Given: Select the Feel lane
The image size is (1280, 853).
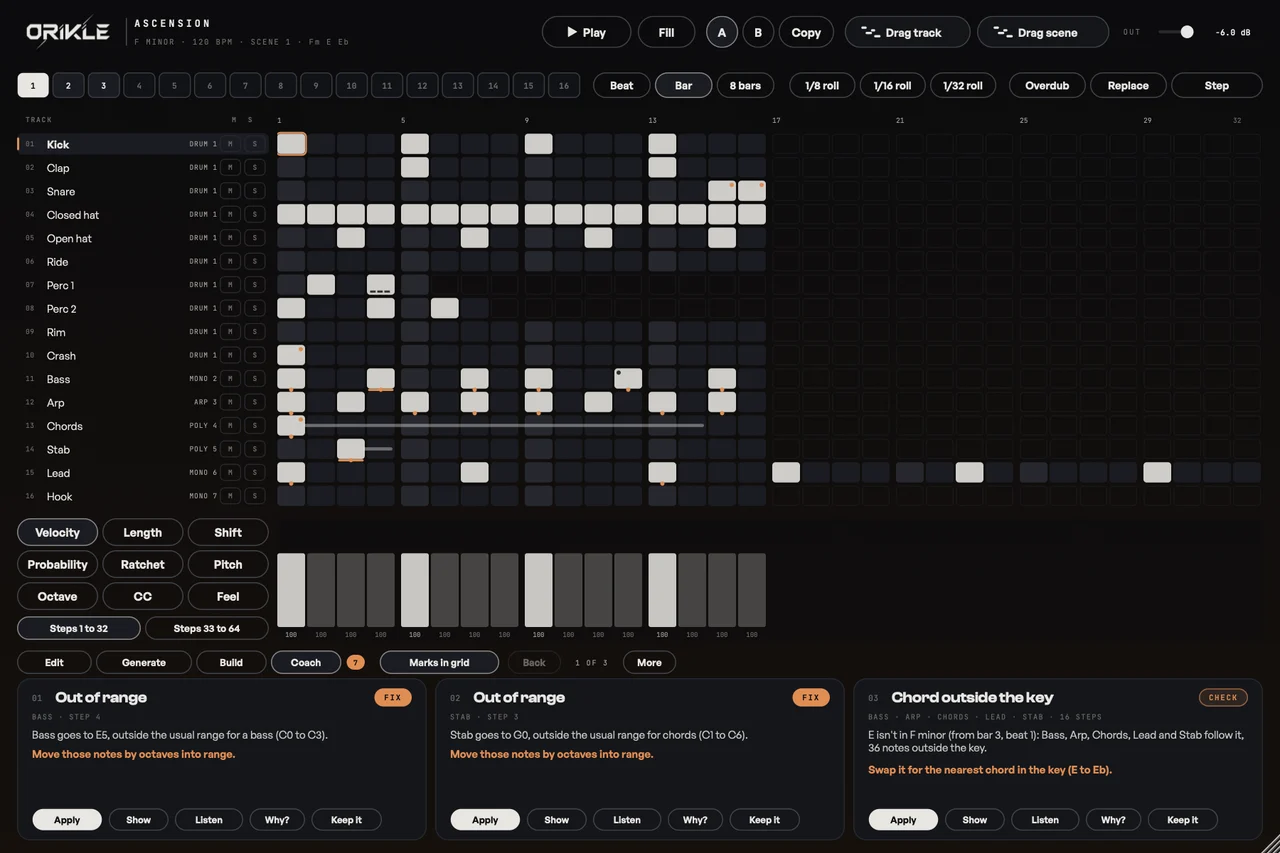Looking at the screenshot, I should [228, 596].
